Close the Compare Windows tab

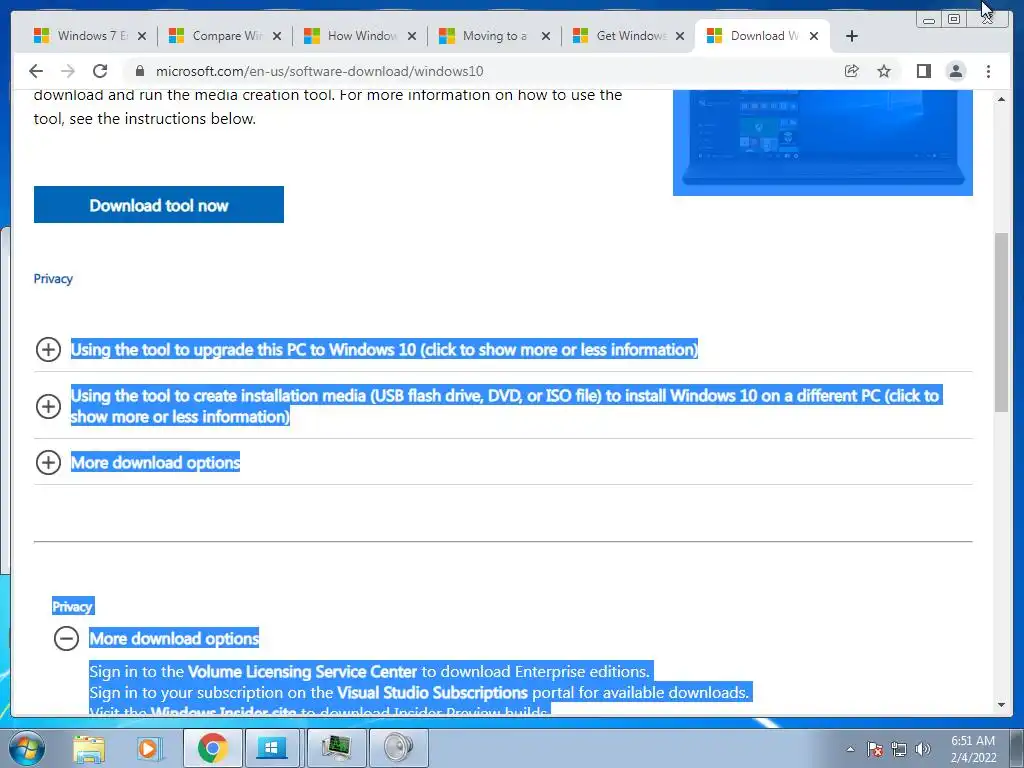pos(277,36)
